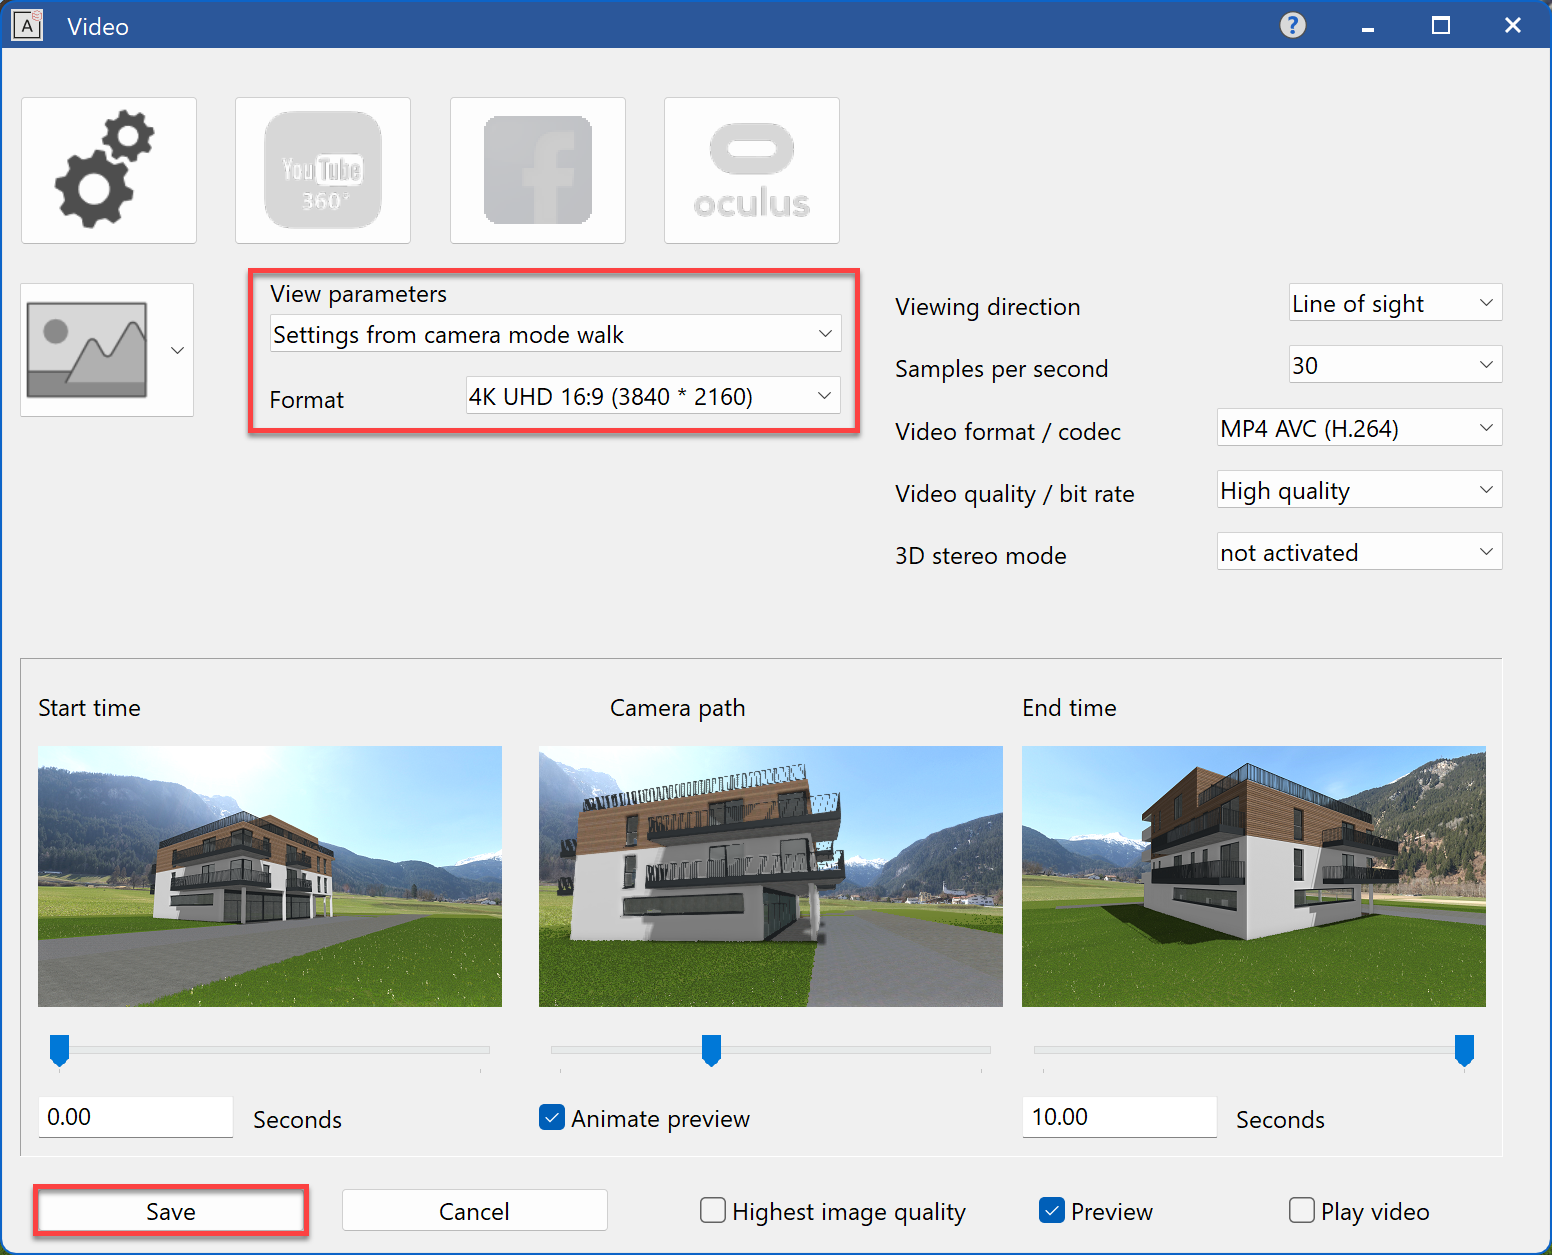Open the Video quality / bit rate dropdown
Screen dimensions: 1552x1255
[1359, 490]
